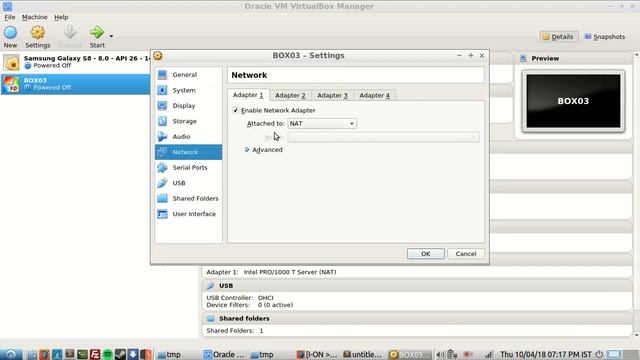This screenshot has width=640, height=360.
Task: Click the General category icon
Action: click(162, 75)
